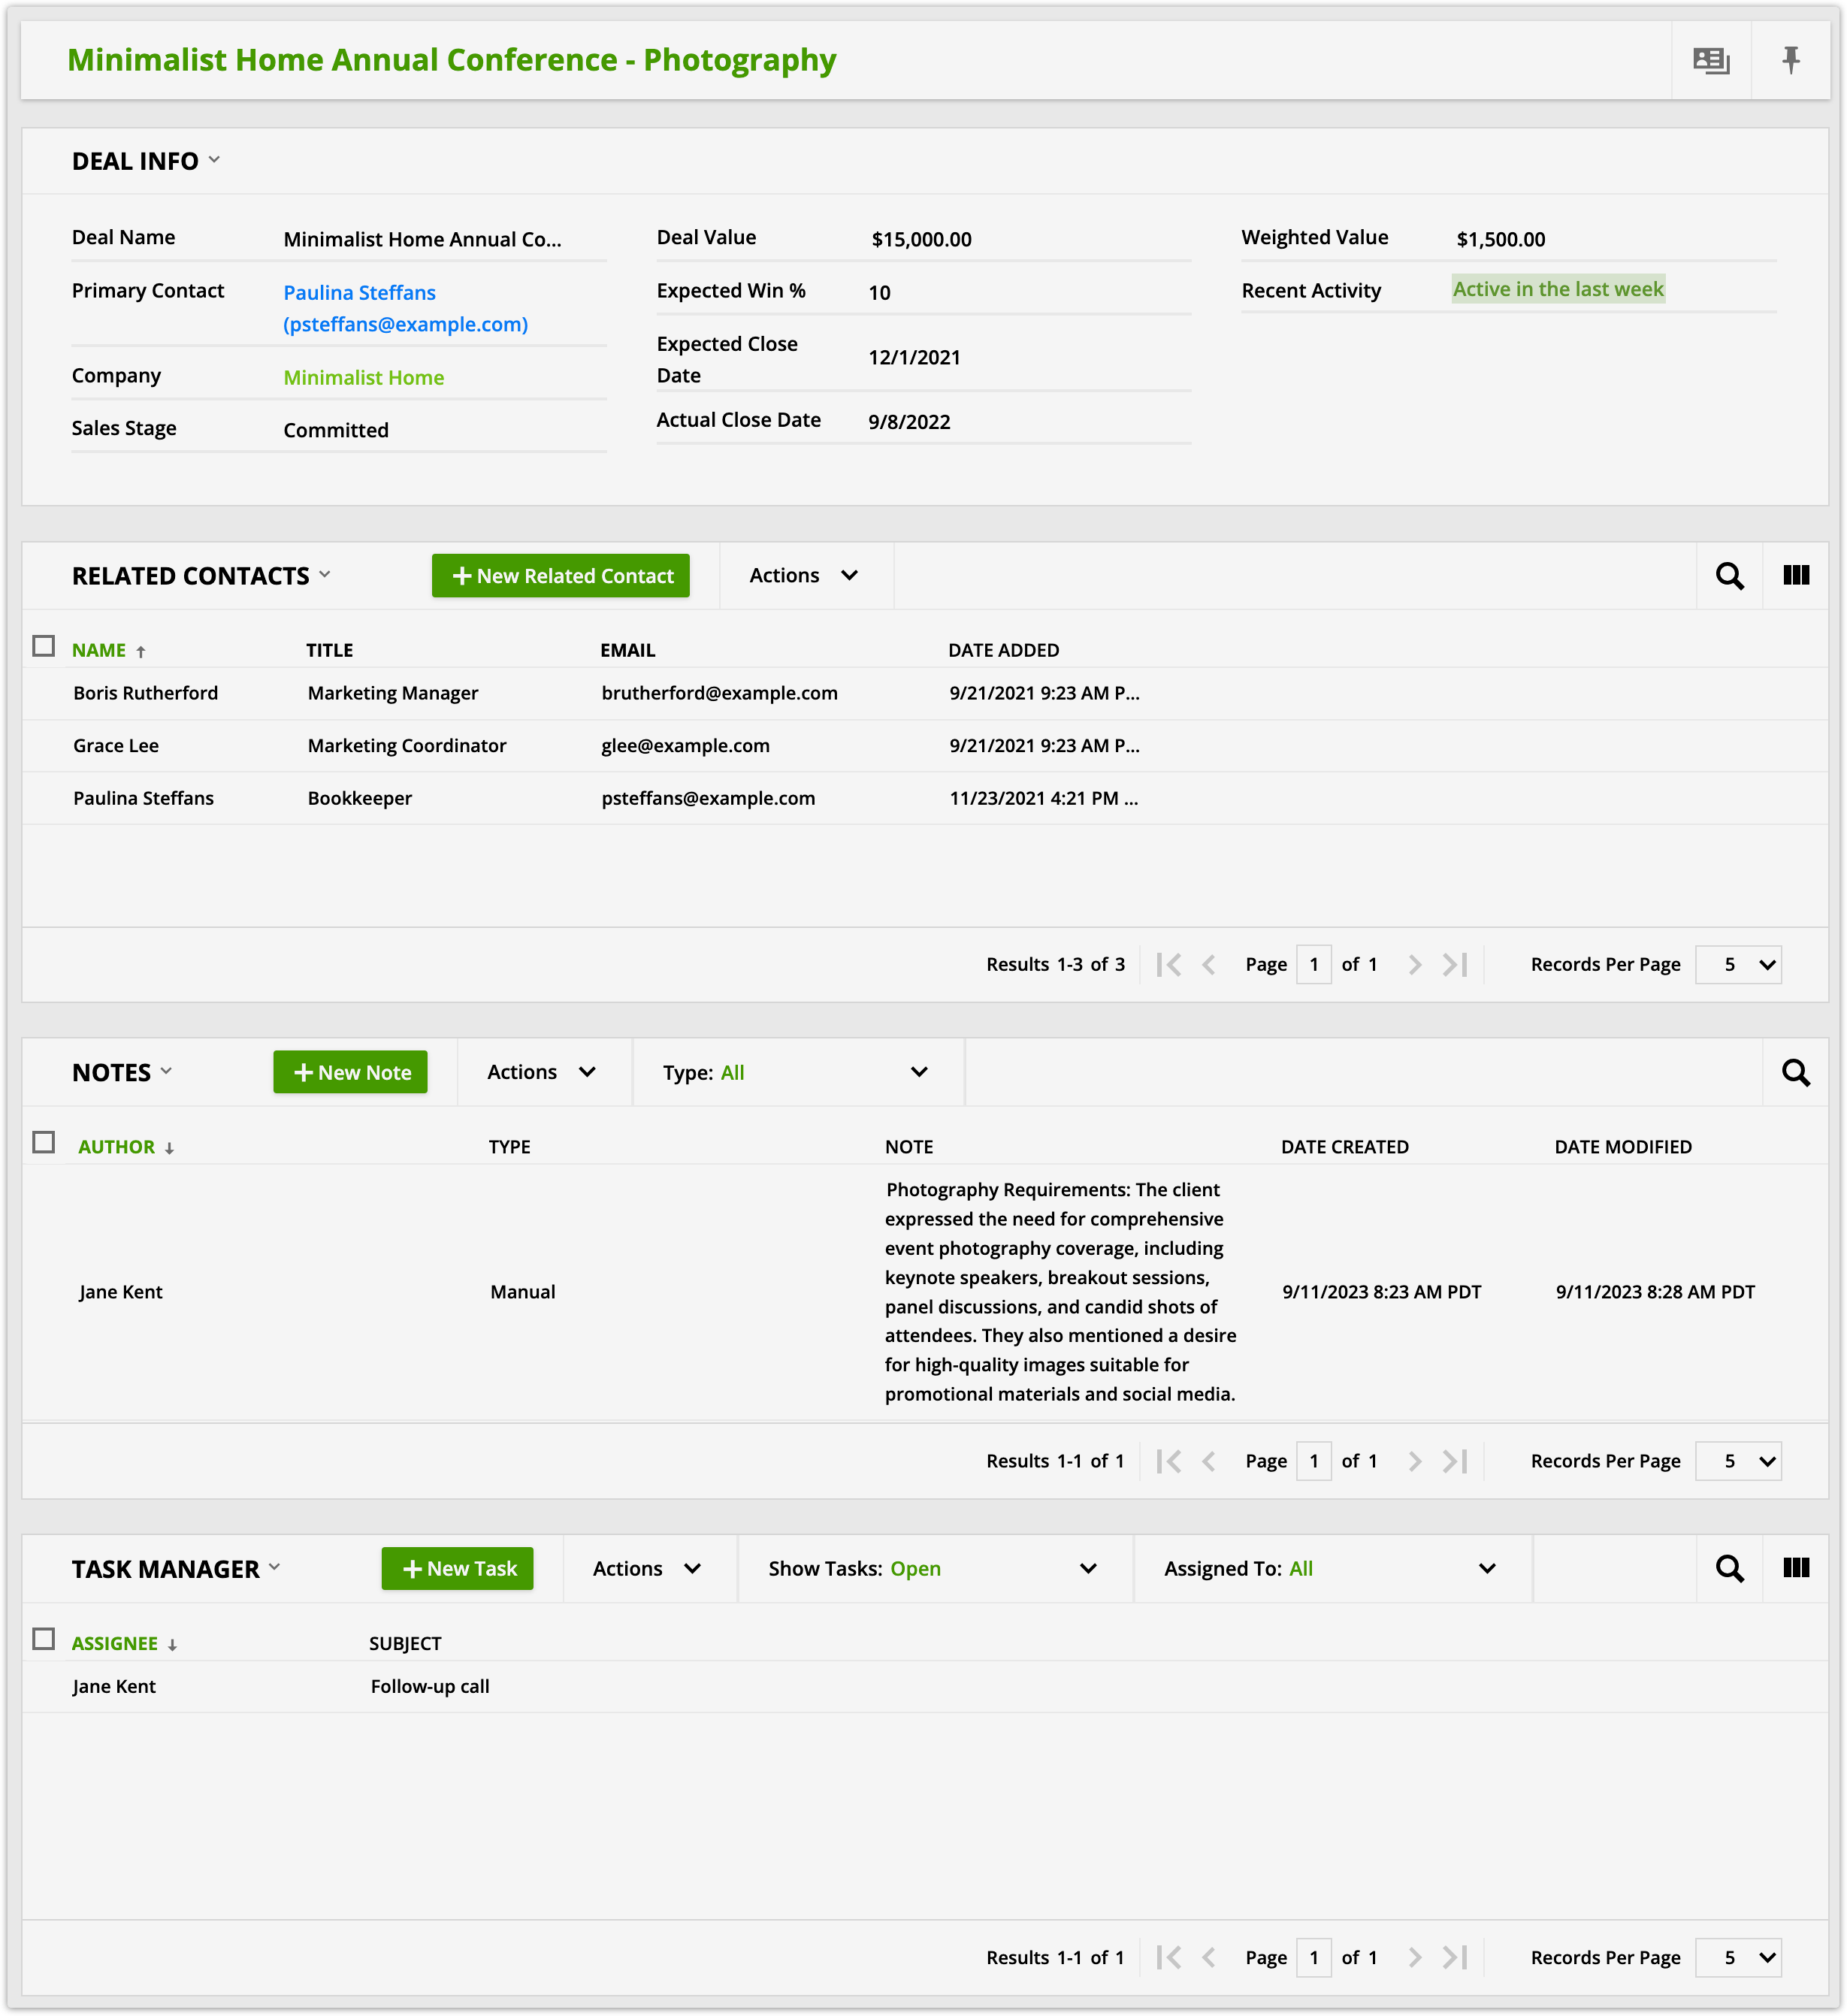Click page number field in Task Manager
Image resolution: width=1847 pixels, height=2016 pixels.
1313,1957
